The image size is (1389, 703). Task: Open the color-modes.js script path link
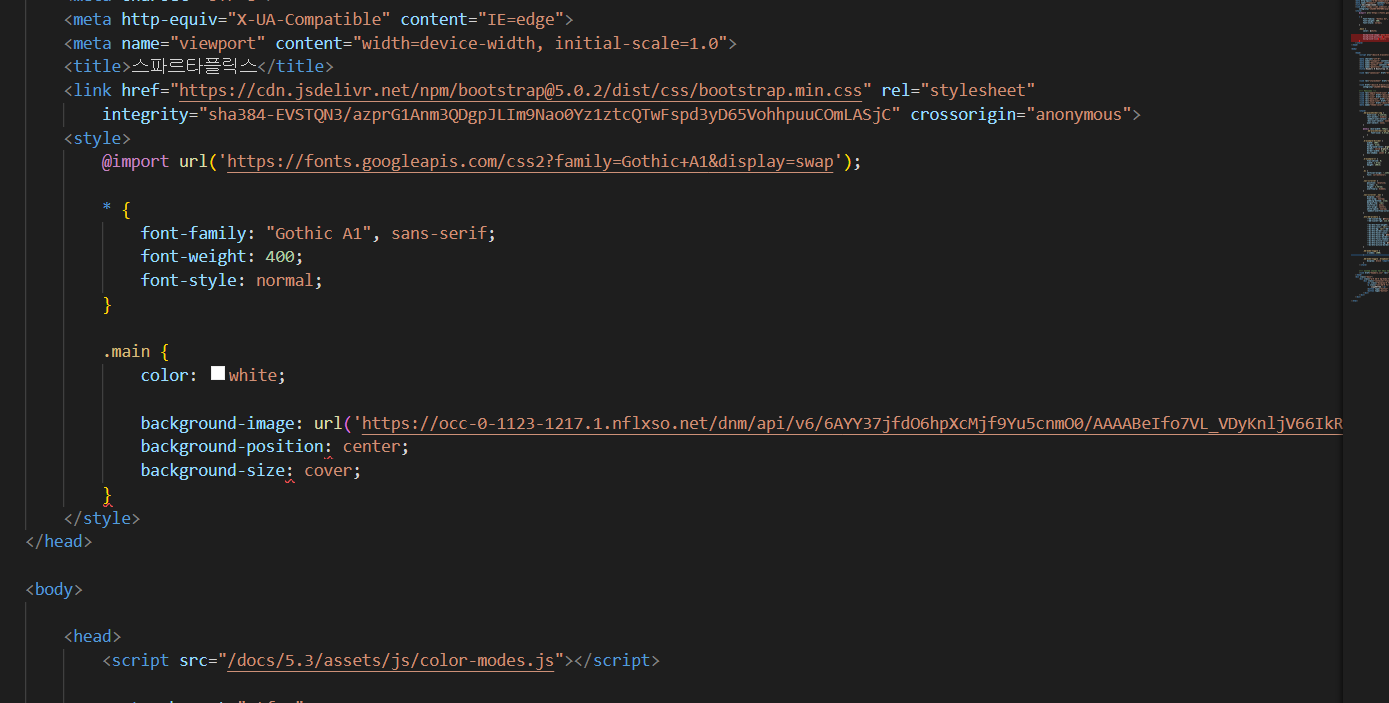[x=391, y=661]
